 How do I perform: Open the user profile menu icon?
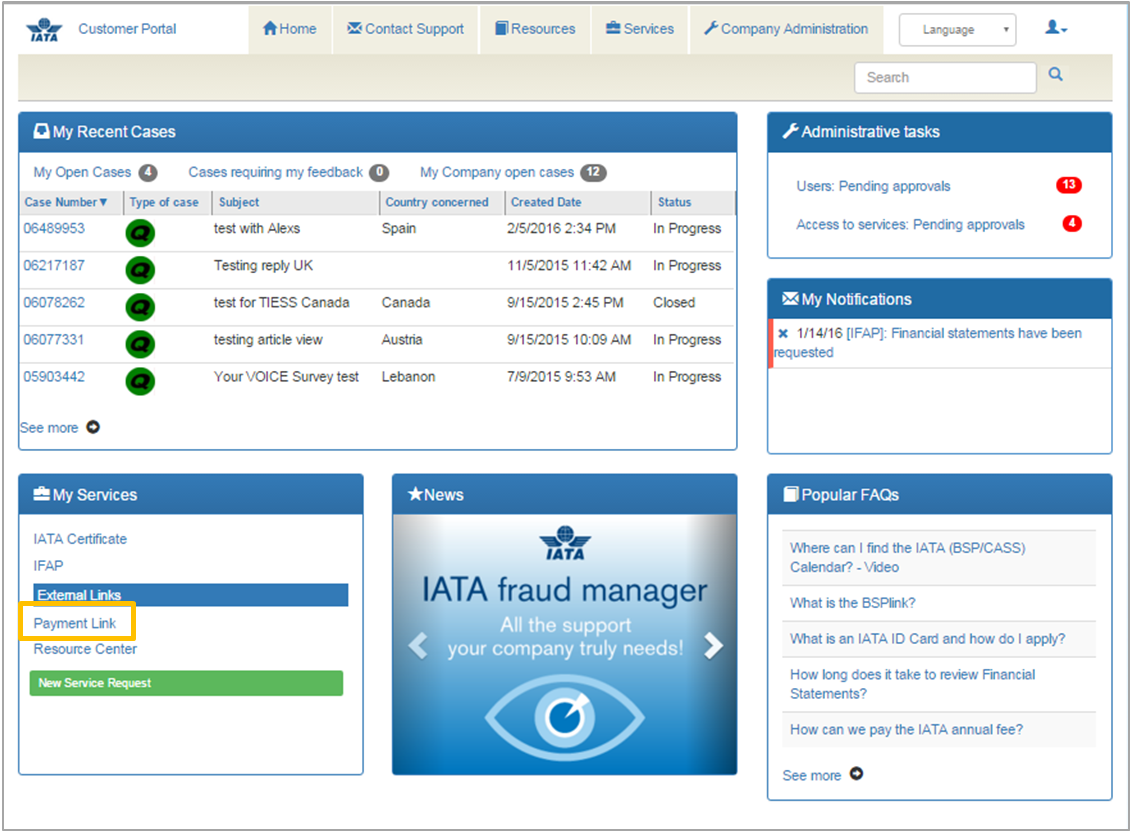tap(1056, 27)
